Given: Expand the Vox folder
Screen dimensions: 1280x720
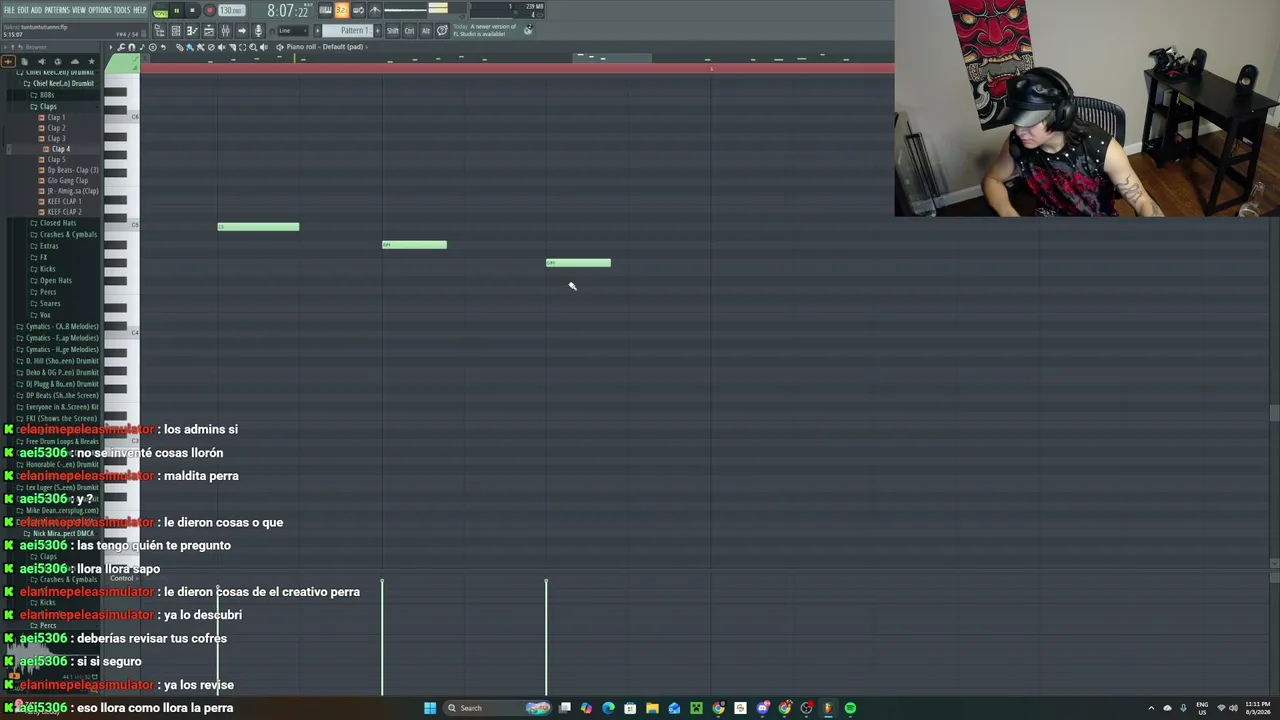Looking at the screenshot, I should point(44,315).
